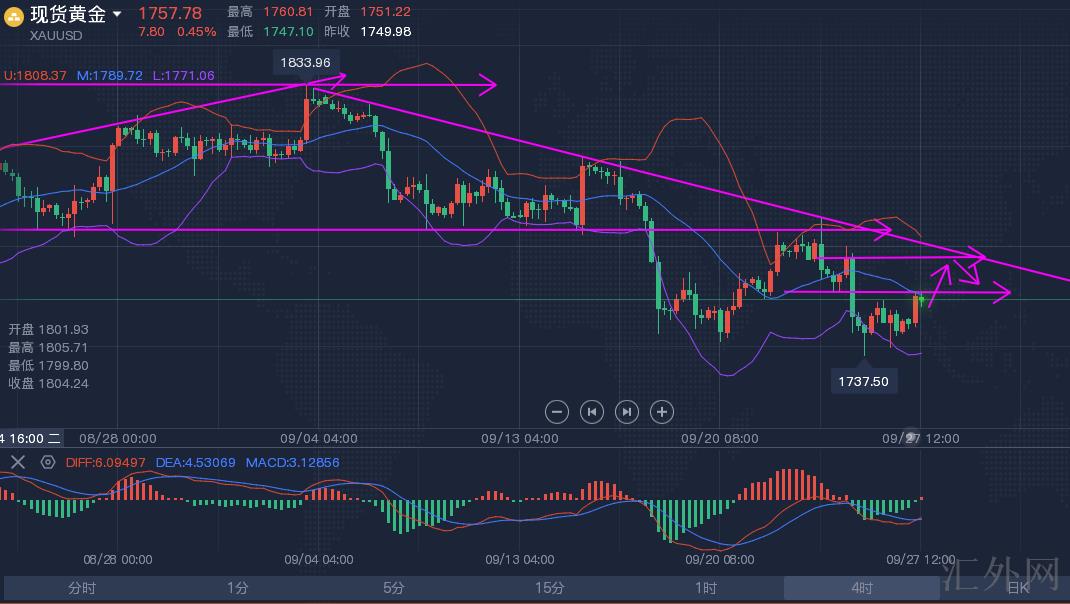Viewport: 1070px width, 604px height.
Task: Click the 1737.50 low price label
Action: 863,382
